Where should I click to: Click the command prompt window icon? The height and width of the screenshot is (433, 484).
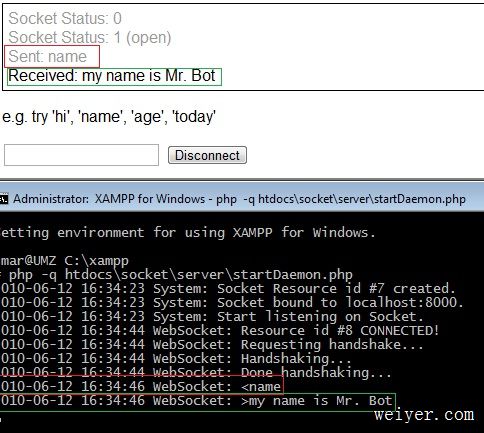pos(4,199)
